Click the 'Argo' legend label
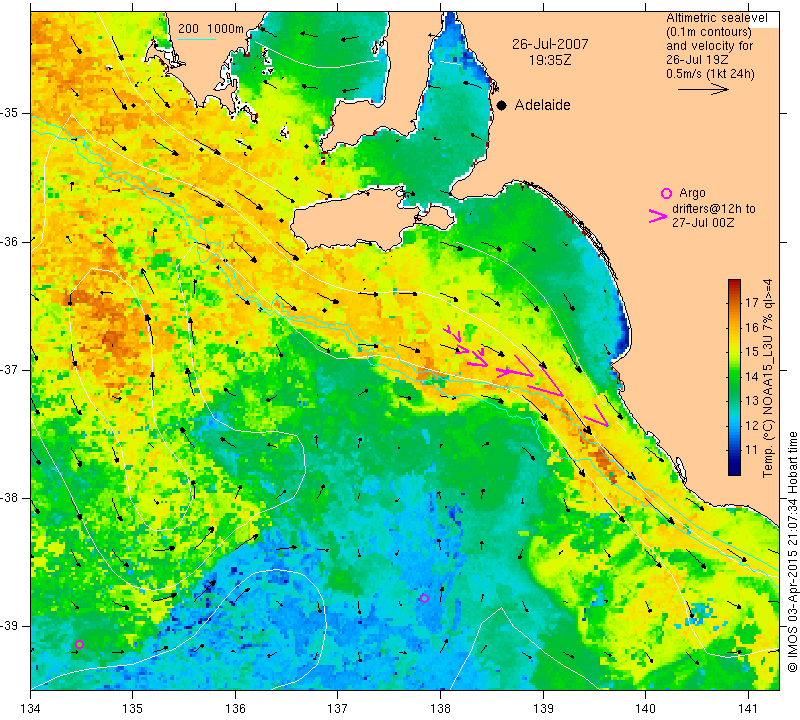The image size is (800, 720). coord(692,193)
